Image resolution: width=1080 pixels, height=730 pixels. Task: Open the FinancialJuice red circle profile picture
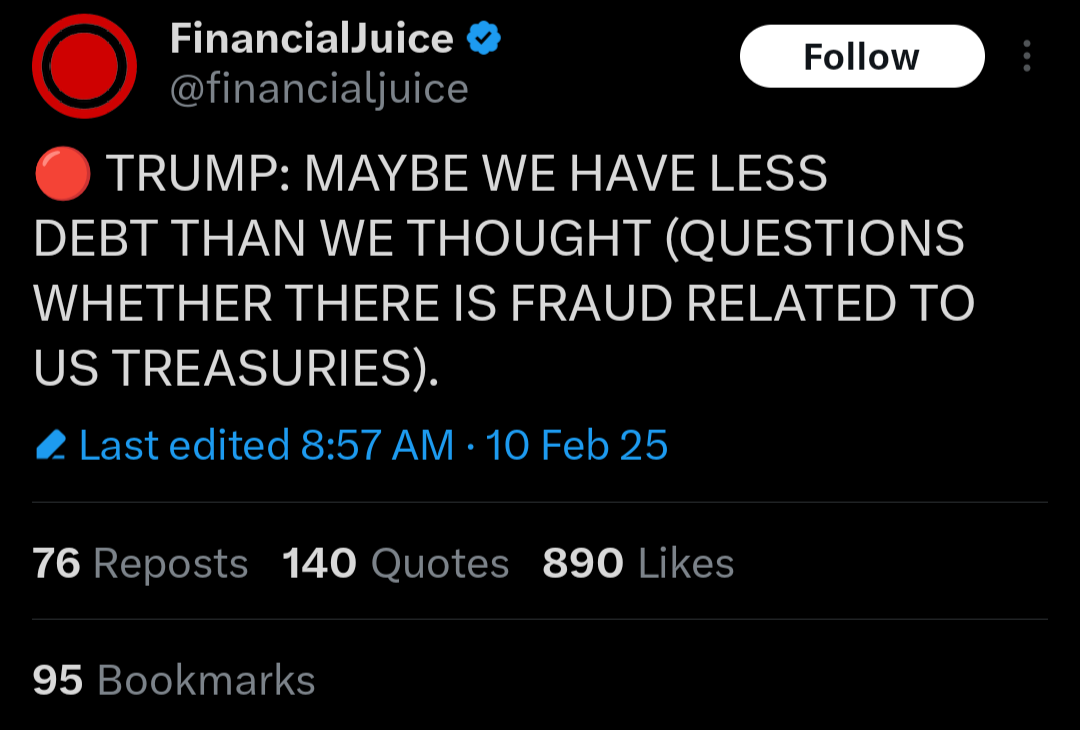(x=84, y=67)
